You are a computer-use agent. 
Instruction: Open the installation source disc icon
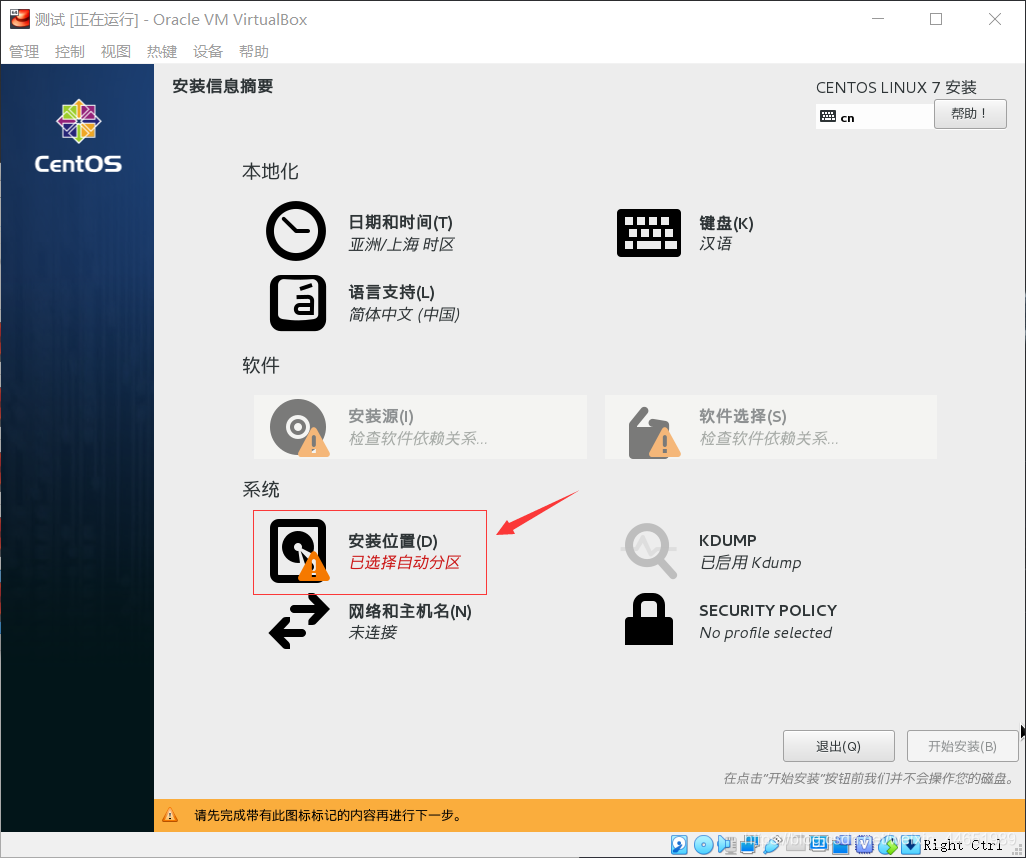click(299, 427)
